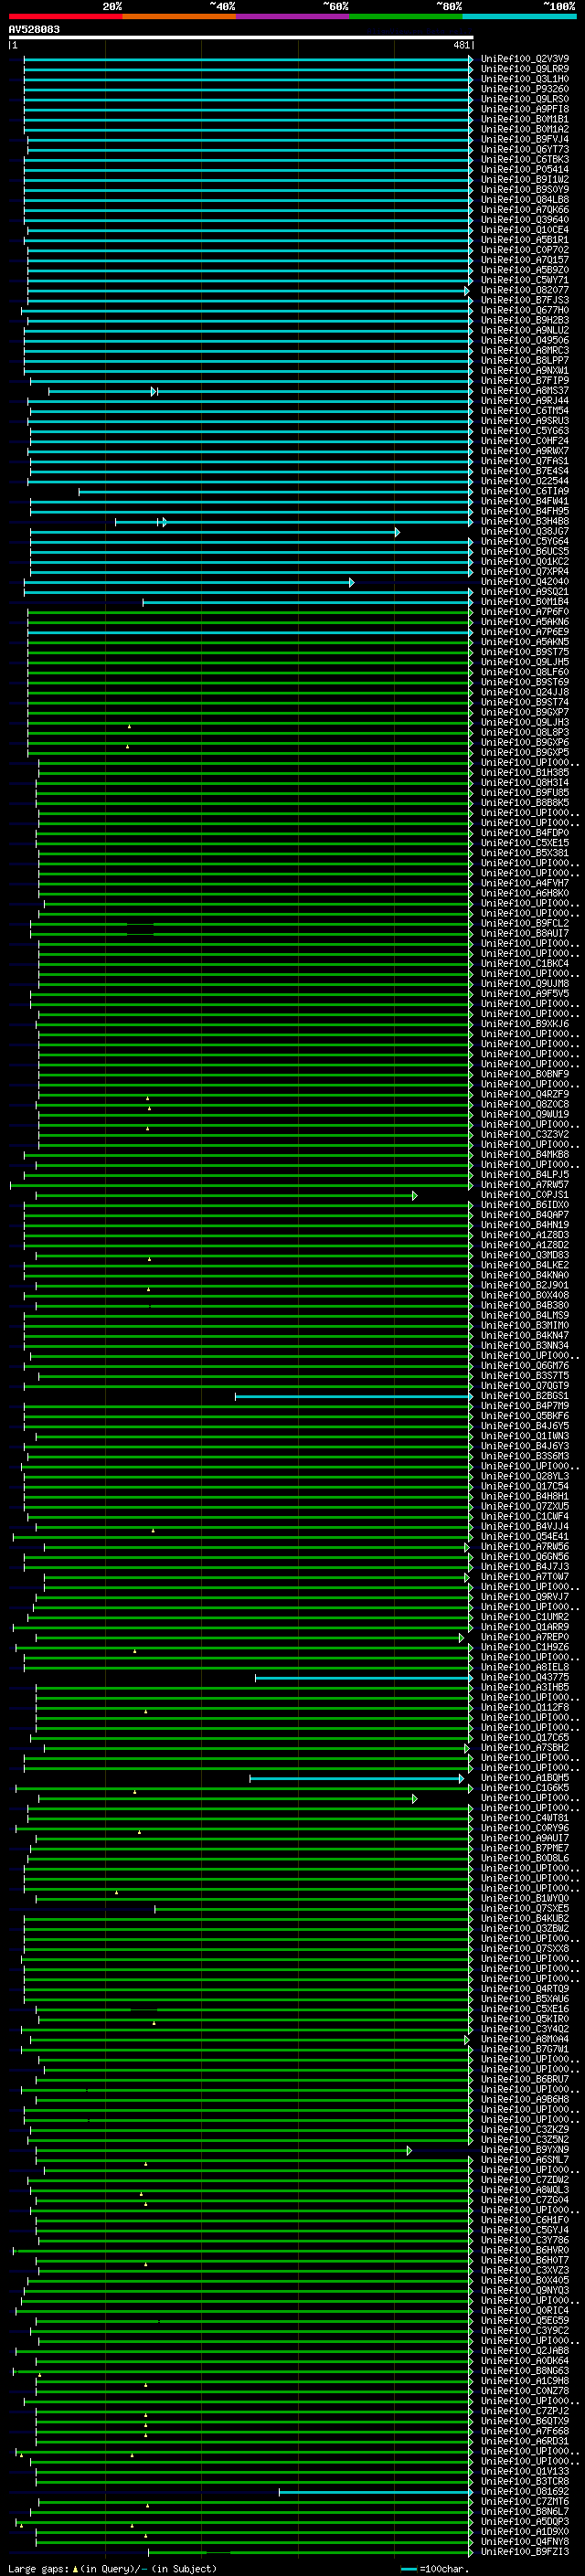The height and width of the screenshot is (2576, 585).
Task: Open hit UniRef100_P93260
Action: pyautogui.click(x=525, y=89)
